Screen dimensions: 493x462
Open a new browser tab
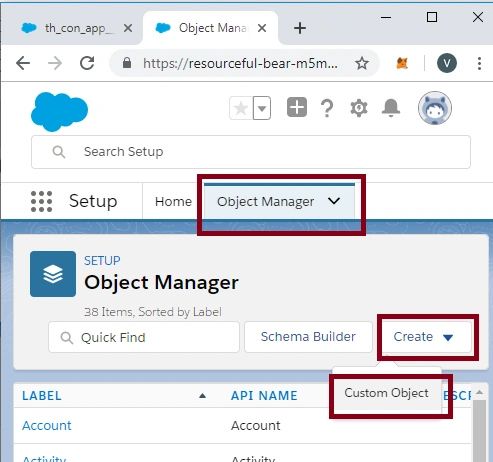point(300,28)
